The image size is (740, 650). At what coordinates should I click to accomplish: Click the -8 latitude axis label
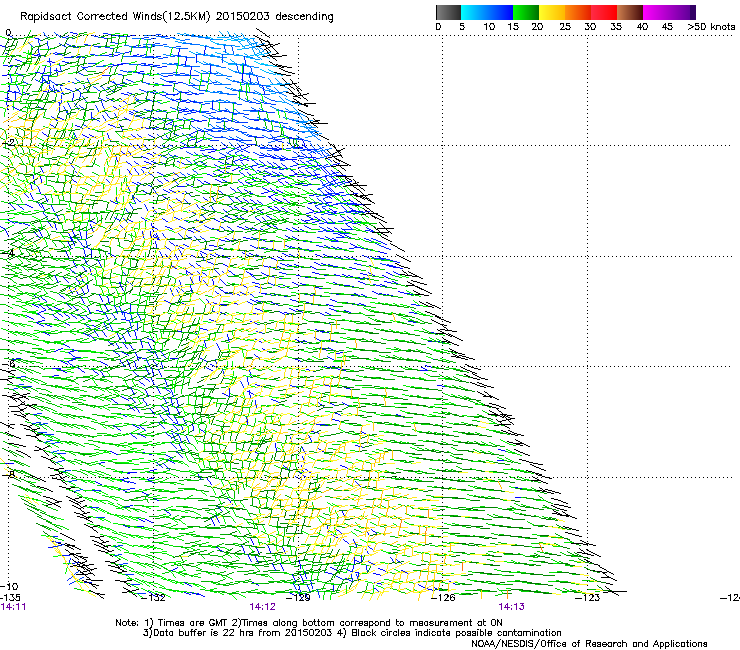tap(9, 474)
